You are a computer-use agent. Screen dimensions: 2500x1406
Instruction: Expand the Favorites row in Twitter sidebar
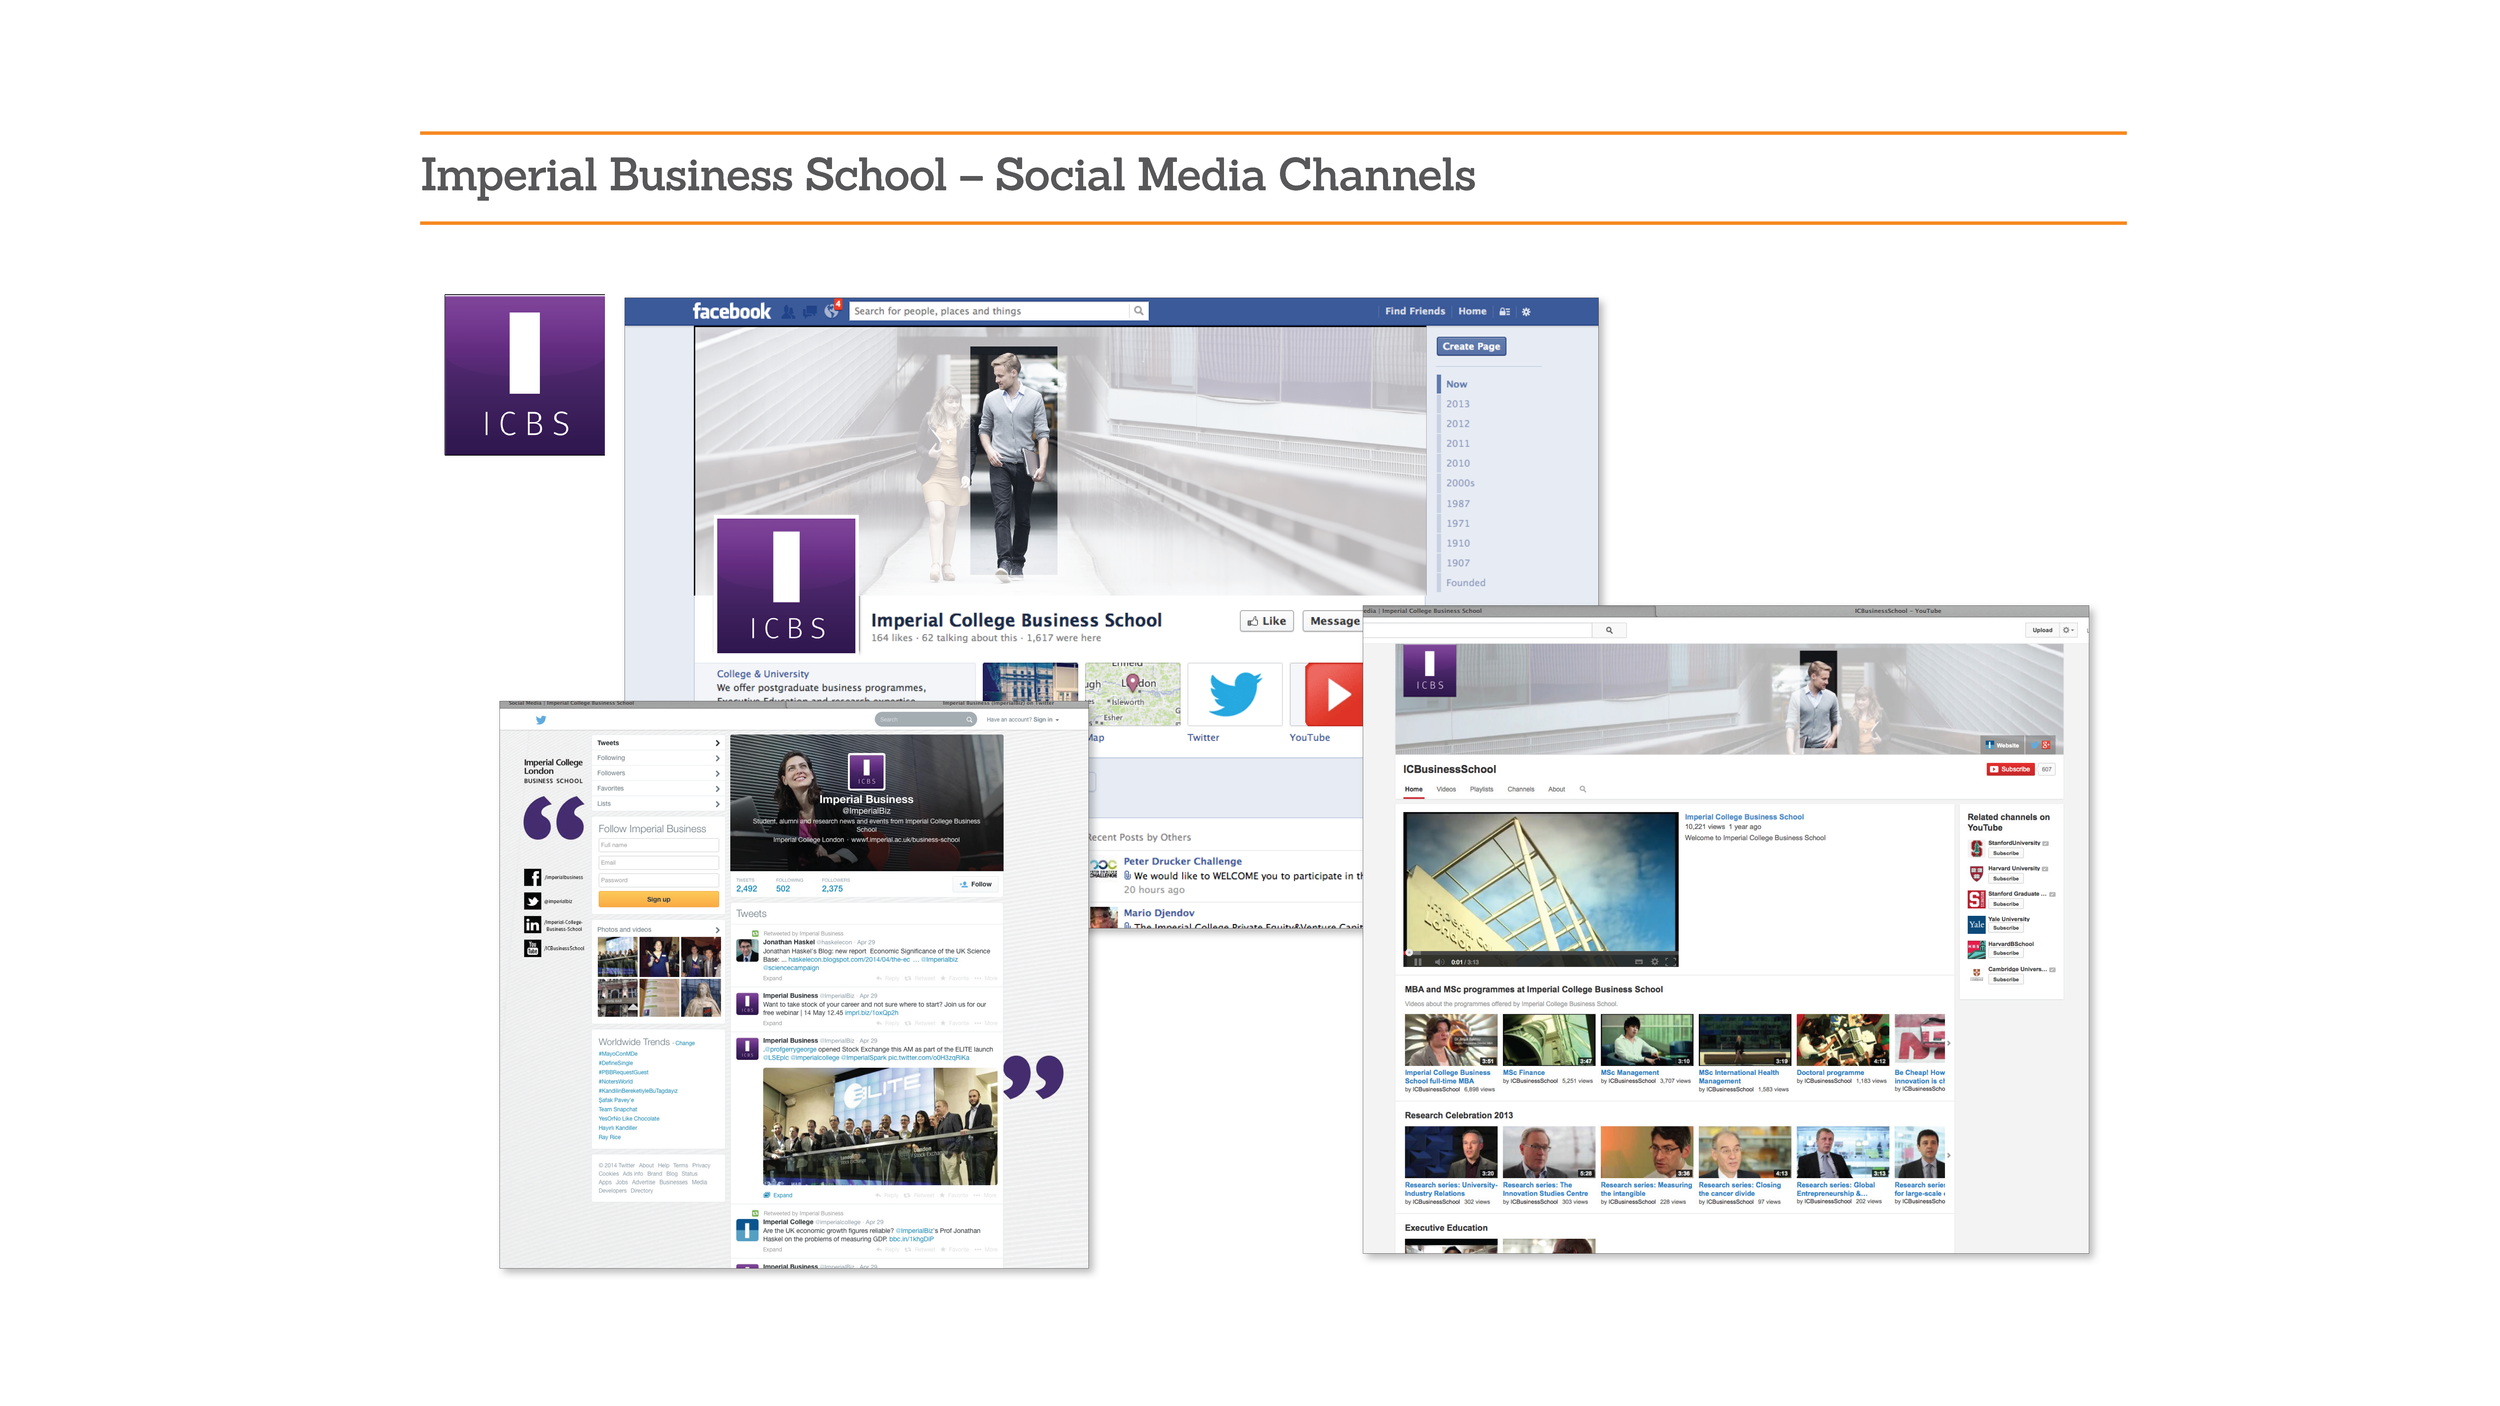(x=658, y=789)
